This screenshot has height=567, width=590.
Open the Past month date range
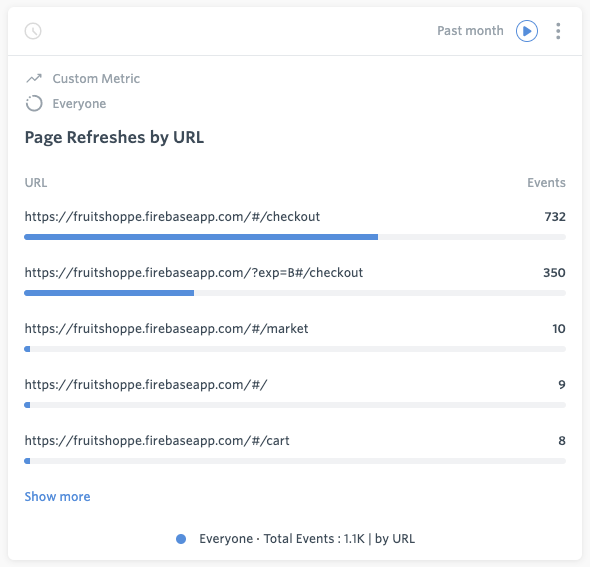tap(470, 30)
